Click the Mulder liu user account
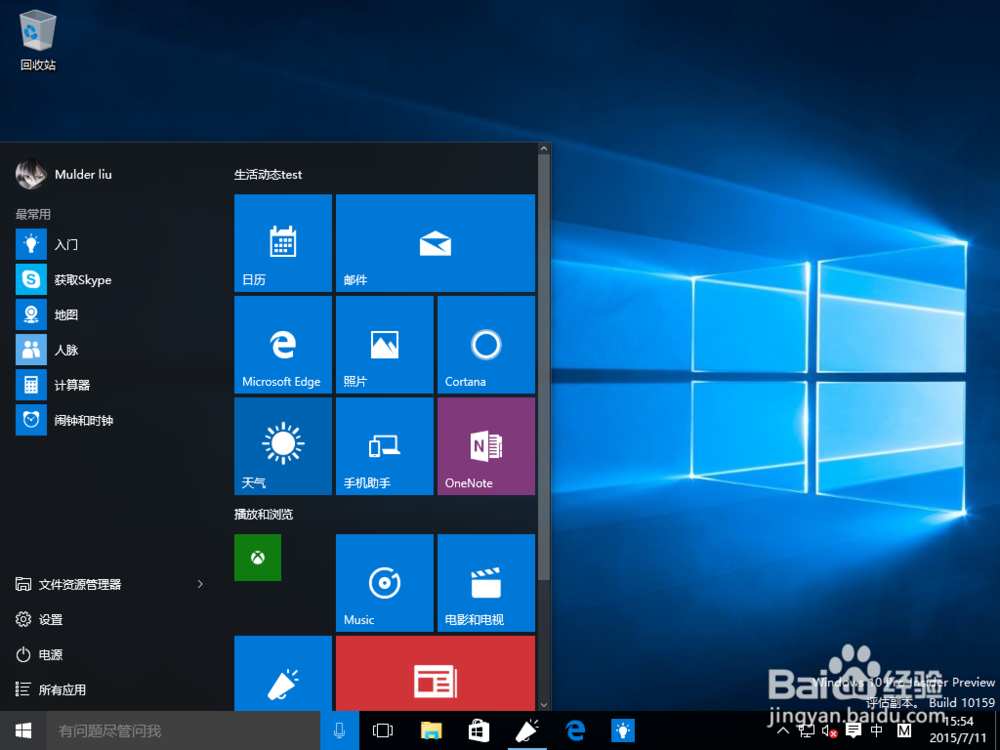 pos(64,174)
